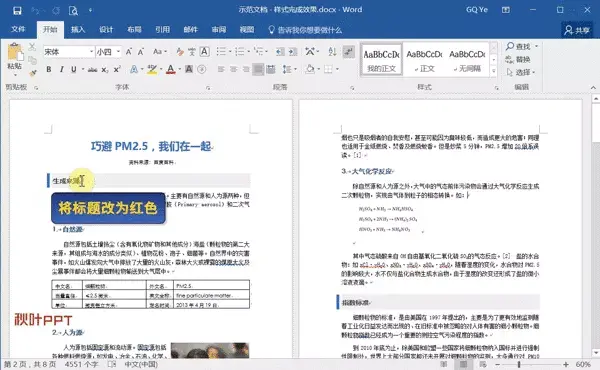Click the Enclosed Characters icon

tap(202, 69)
